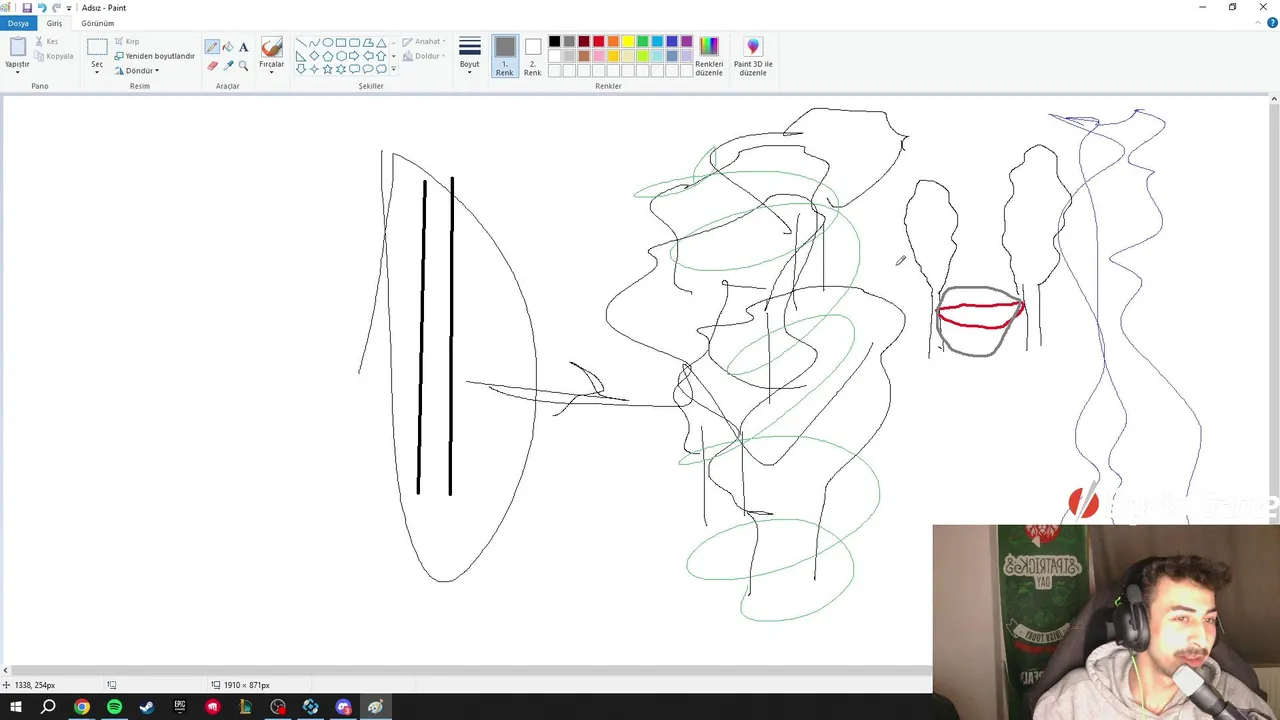Select the Magnifier tool
Screen dimensions: 1280x720
[x=243, y=66]
